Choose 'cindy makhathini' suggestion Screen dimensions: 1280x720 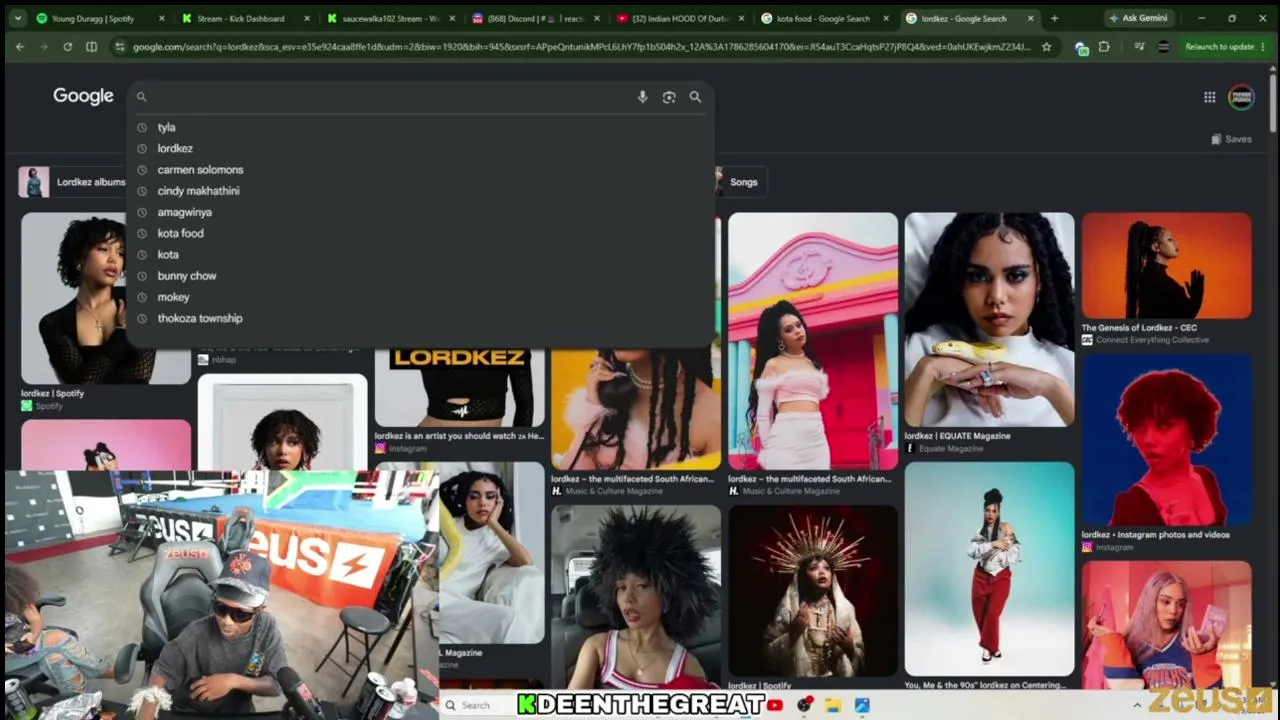[x=420, y=191]
